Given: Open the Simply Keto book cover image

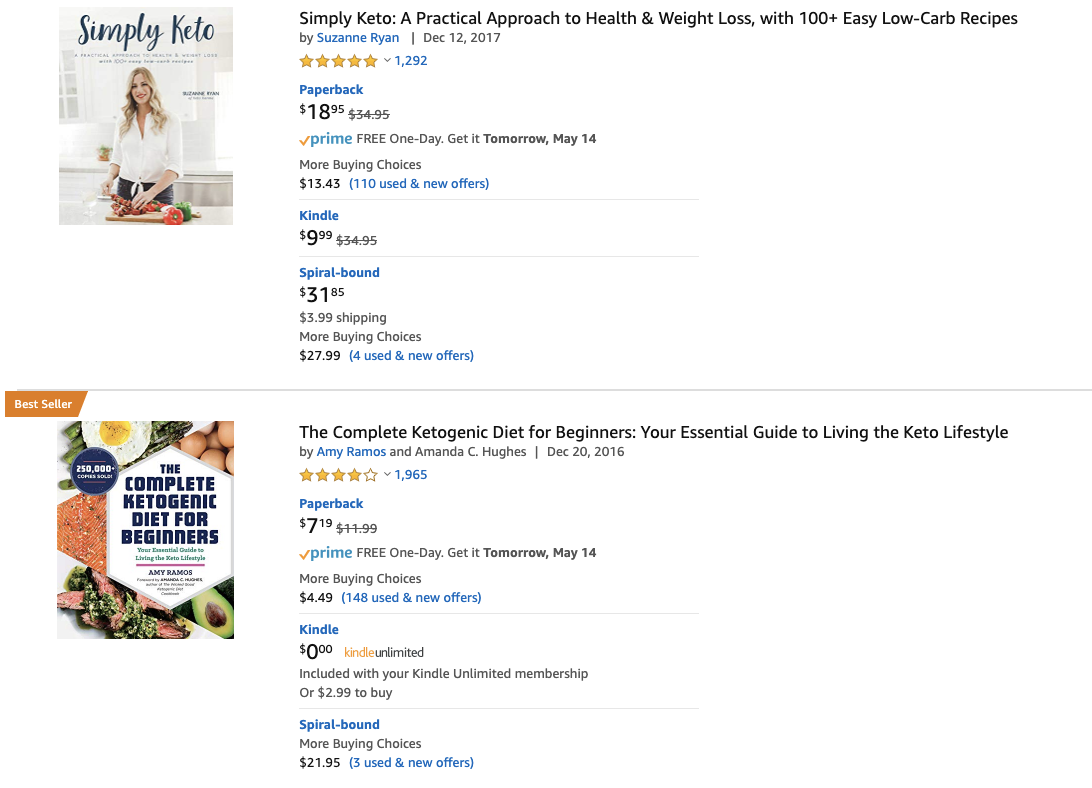Looking at the screenshot, I should click(146, 116).
